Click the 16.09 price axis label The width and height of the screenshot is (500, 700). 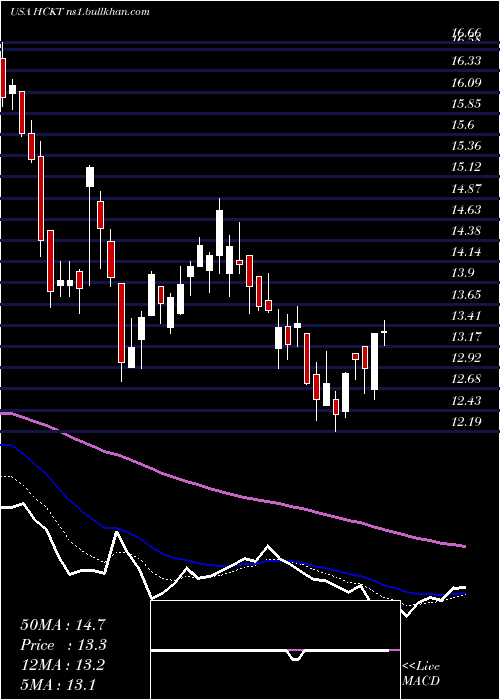pos(466,82)
